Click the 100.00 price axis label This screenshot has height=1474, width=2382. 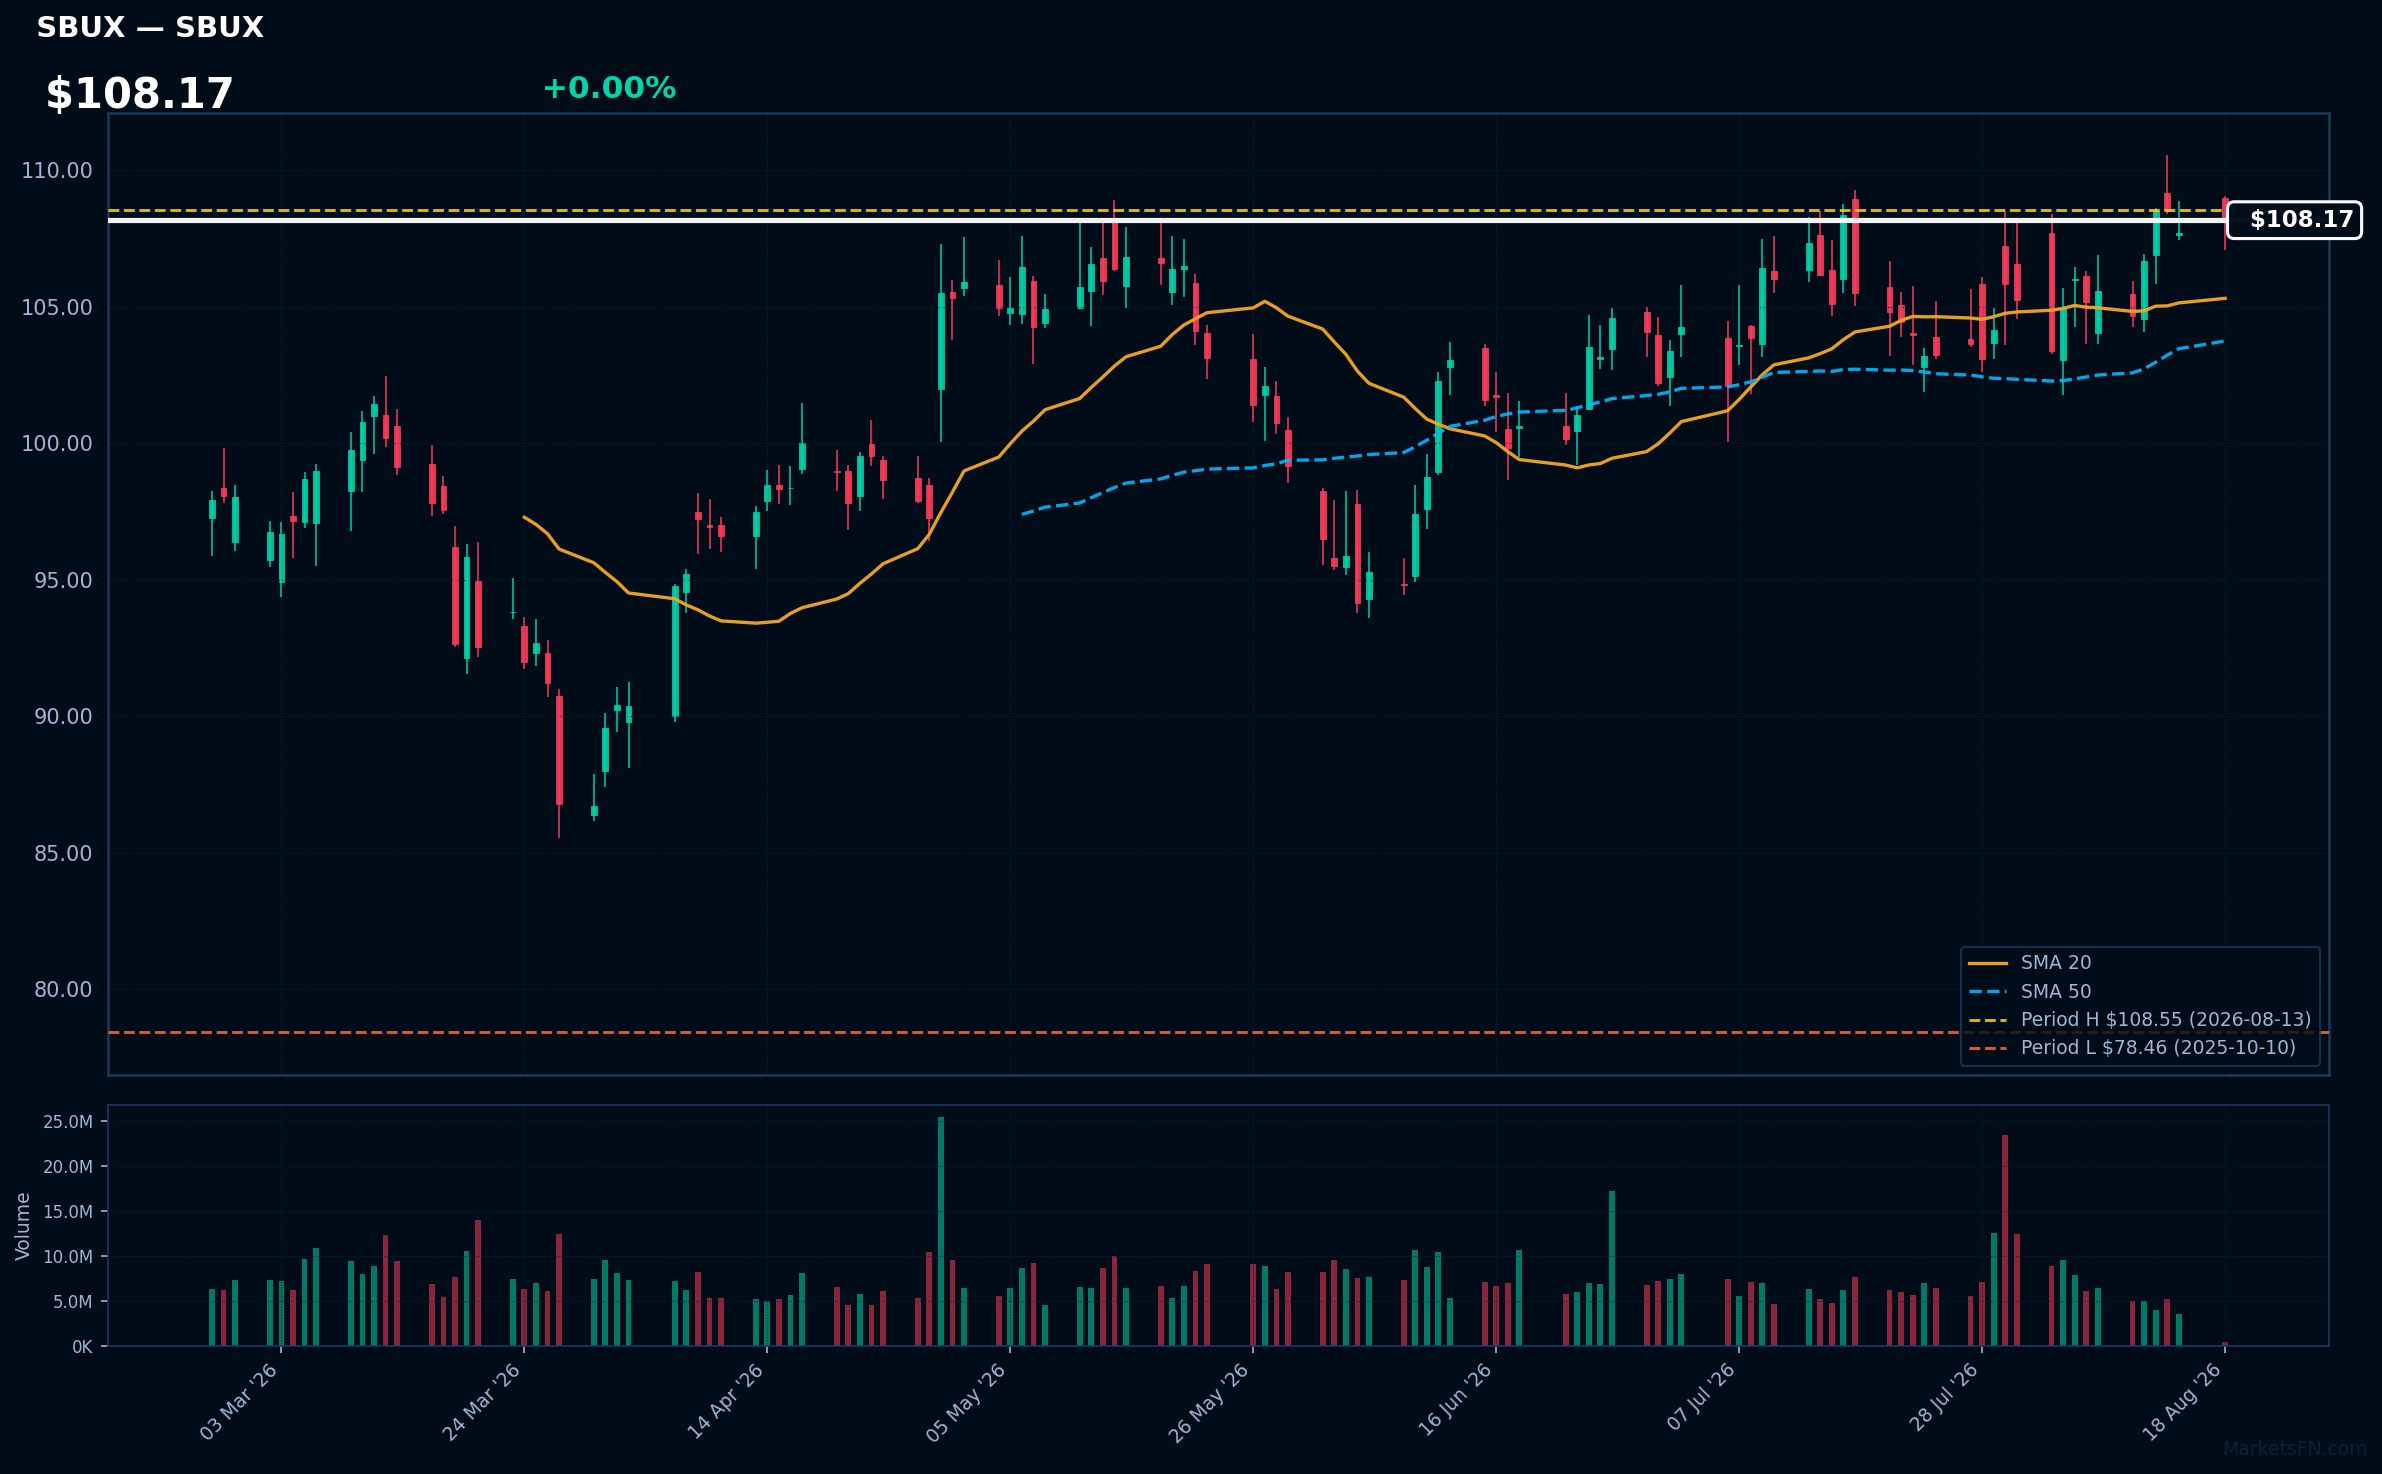click(x=57, y=444)
